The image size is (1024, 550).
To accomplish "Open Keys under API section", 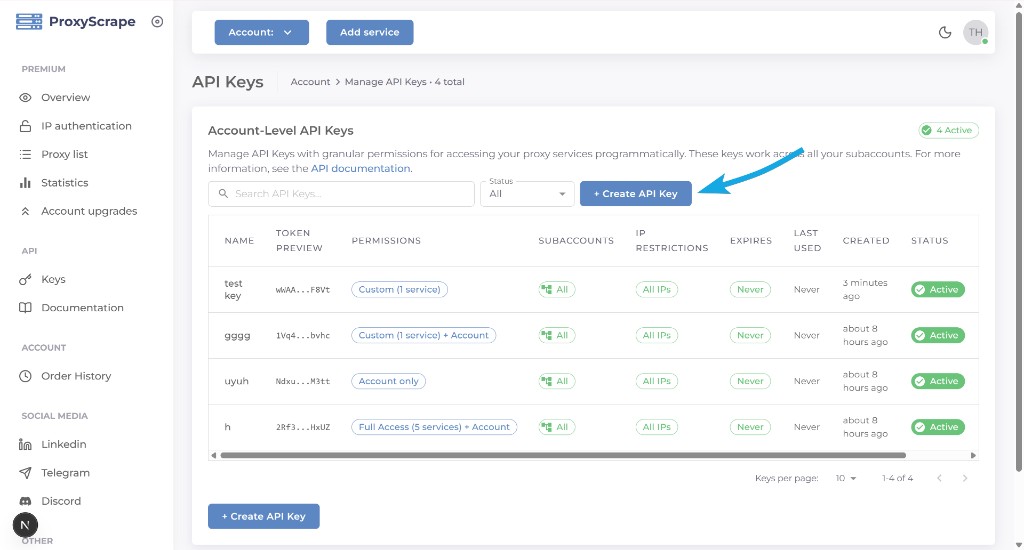I will (x=53, y=280).
